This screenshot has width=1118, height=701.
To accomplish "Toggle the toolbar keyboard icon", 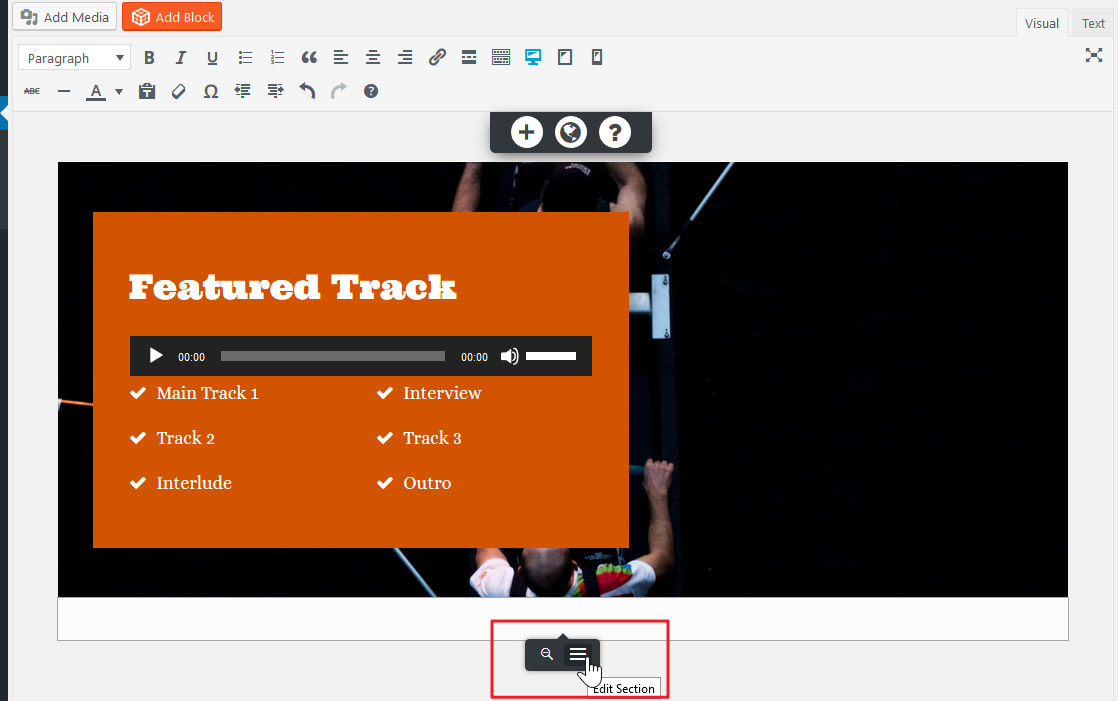I will (x=501, y=58).
